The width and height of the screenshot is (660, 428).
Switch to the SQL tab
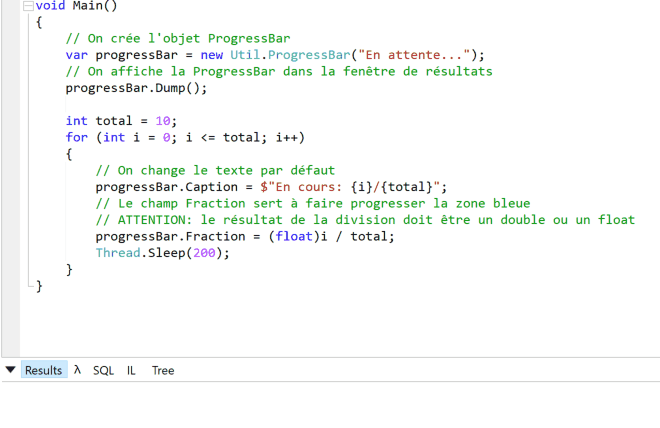(103, 370)
